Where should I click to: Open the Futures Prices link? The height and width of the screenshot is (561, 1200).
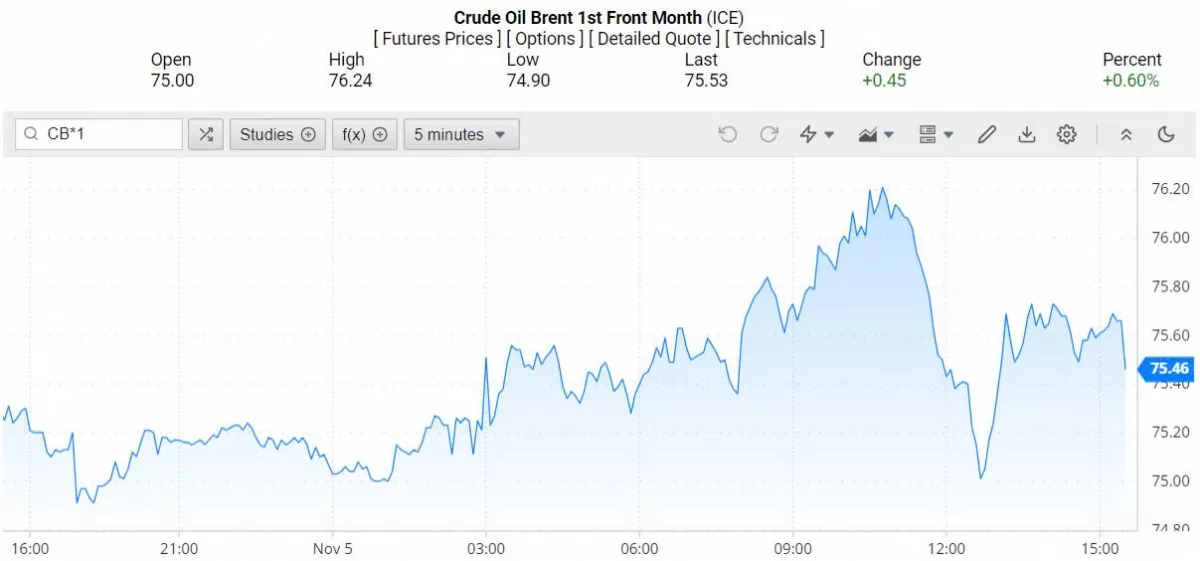[437, 39]
